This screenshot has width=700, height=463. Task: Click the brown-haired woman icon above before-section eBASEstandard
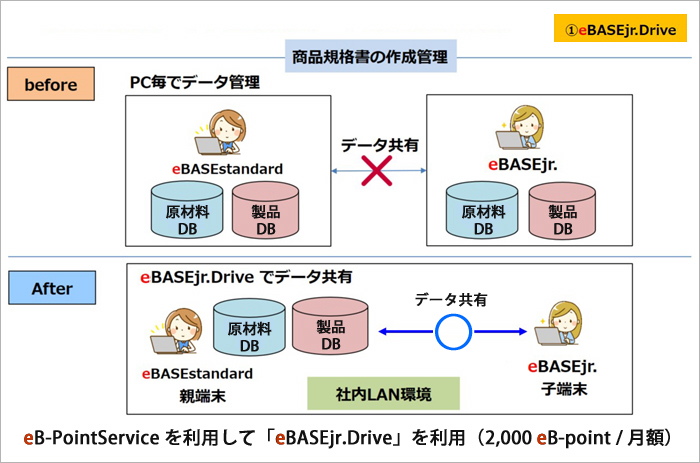point(221,133)
